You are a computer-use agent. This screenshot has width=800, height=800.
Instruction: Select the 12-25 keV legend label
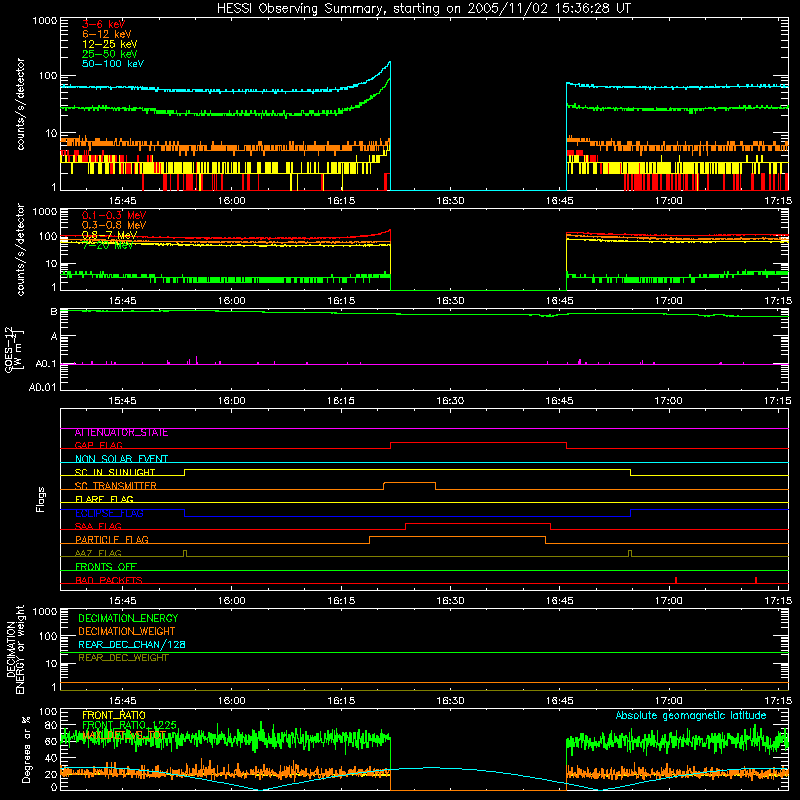[x=109, y=44]
